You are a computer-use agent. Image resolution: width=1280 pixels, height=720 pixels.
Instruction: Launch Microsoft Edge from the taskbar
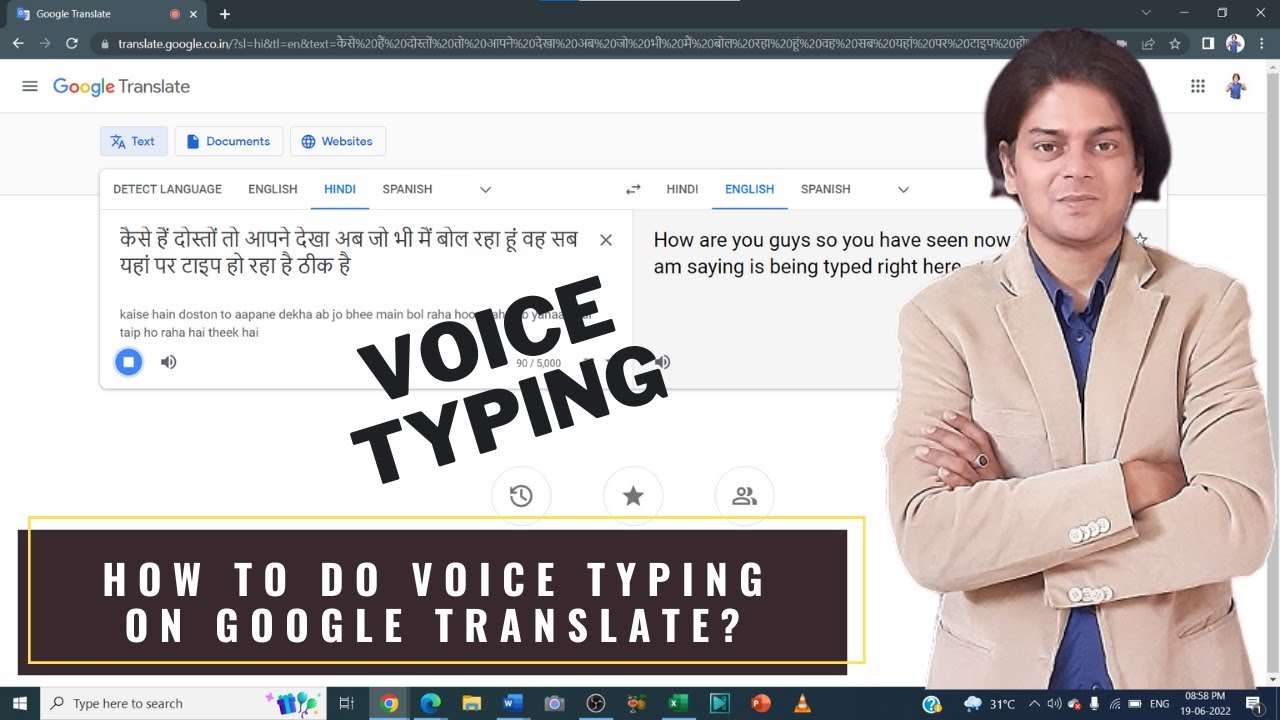[x=431, y=704]
